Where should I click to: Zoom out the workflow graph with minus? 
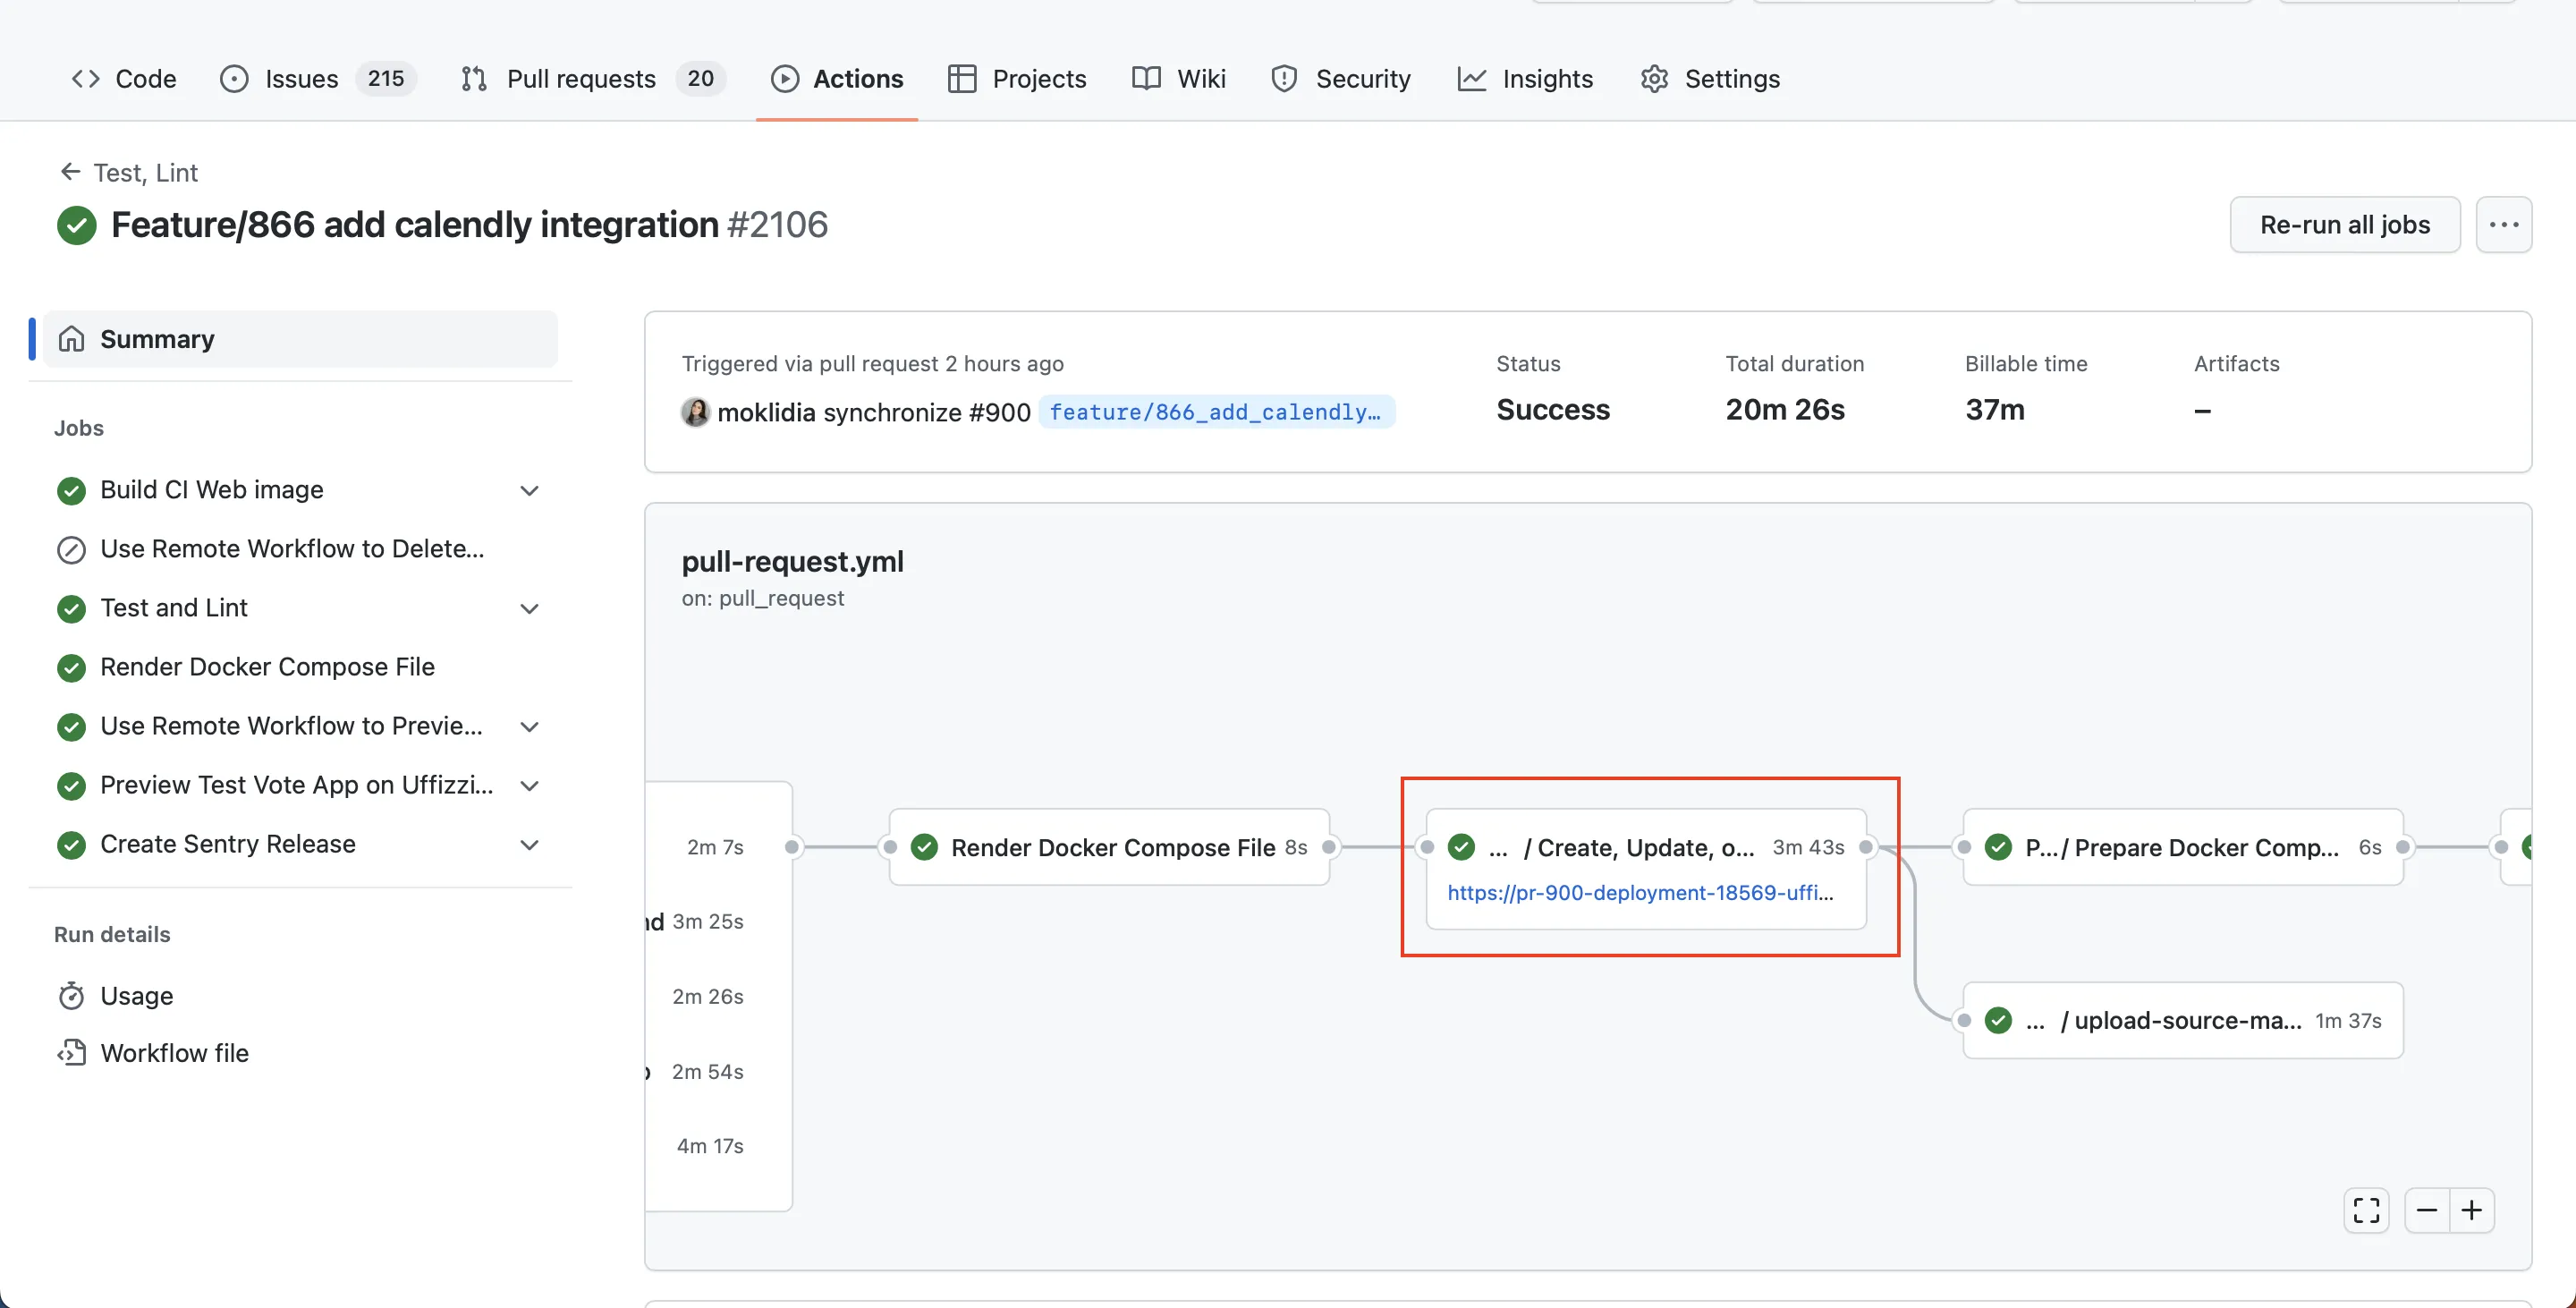pos(2427,1210)
